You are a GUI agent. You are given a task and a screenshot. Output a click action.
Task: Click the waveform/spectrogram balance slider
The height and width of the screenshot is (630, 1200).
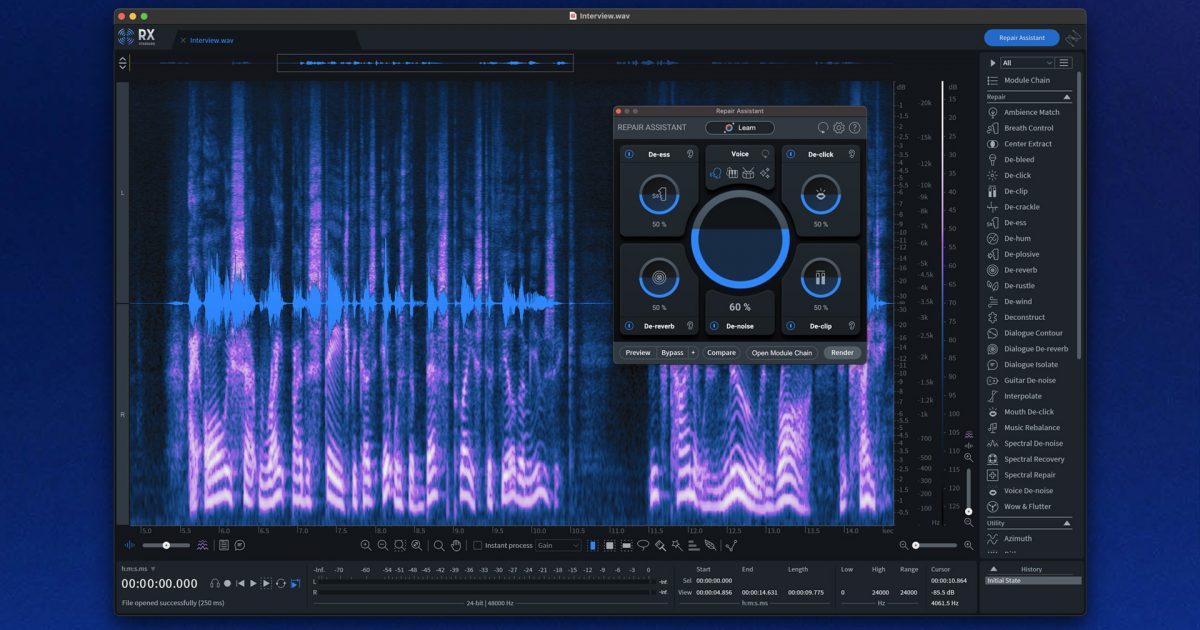pos(167,545)
